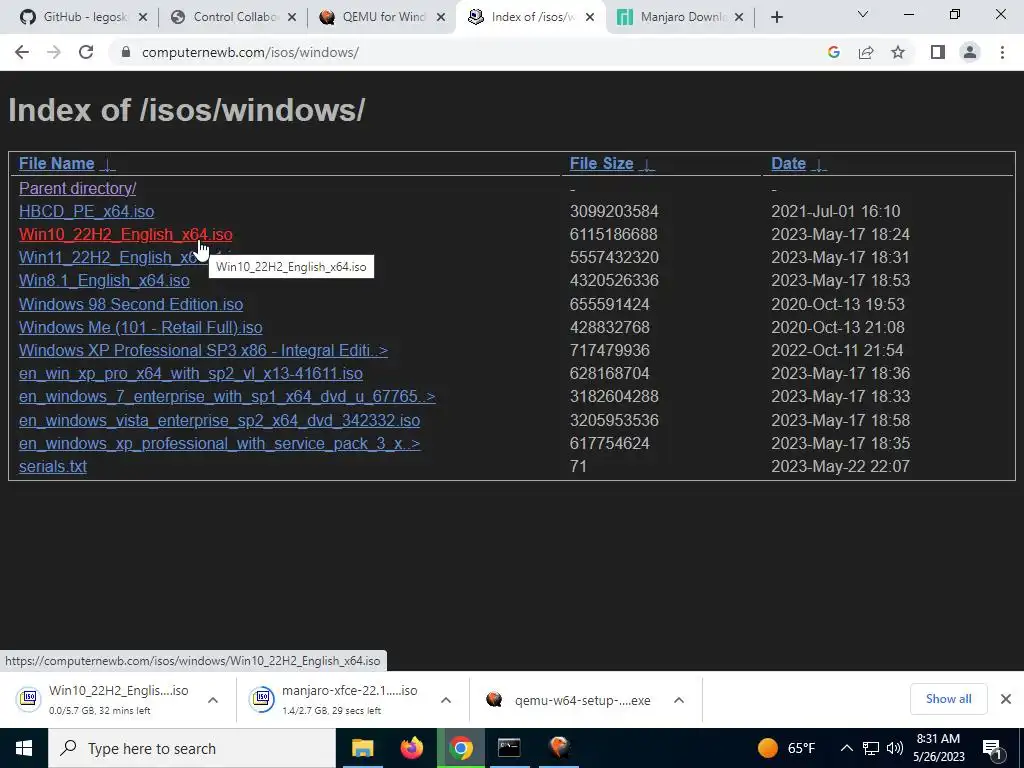The image size is (1024, 768).
Task: Sort by File Name header
Action: 57,163
